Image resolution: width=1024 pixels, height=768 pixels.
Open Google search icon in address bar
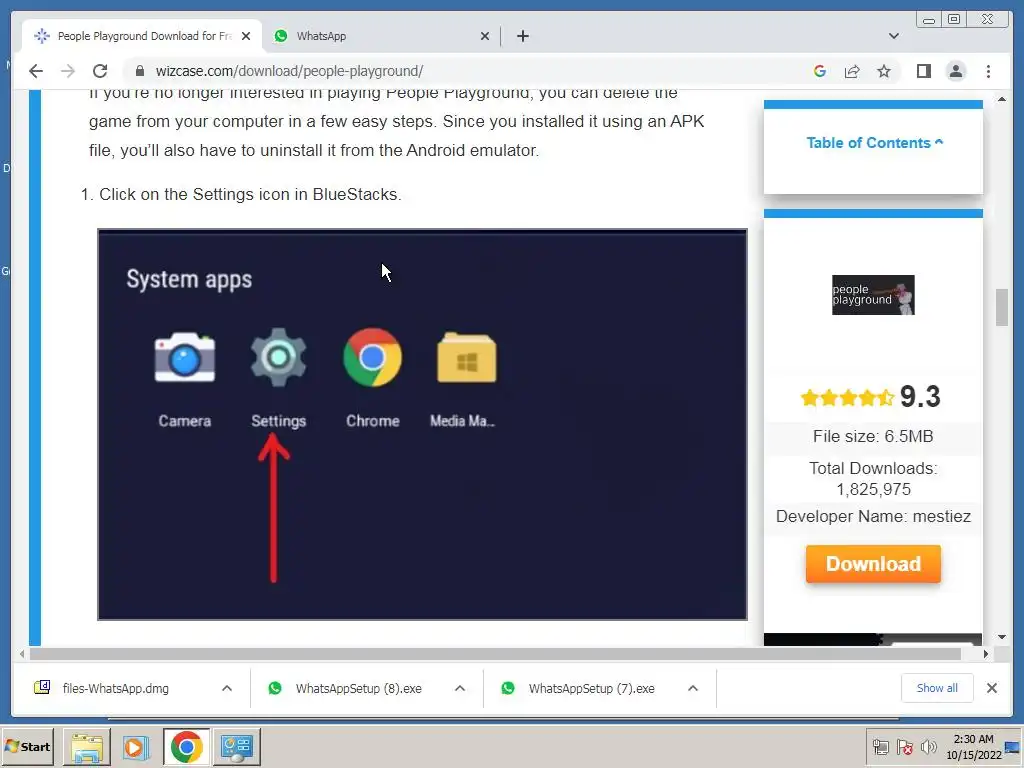tap(820, 71)
